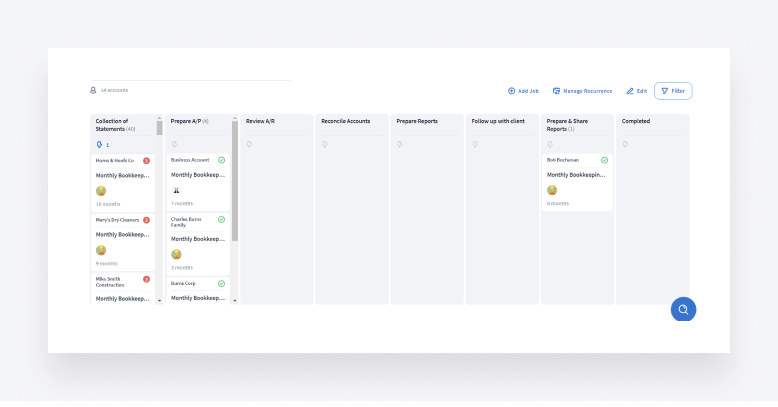Click the accounts person icon

pyautogui.click(x=93, y=90)
